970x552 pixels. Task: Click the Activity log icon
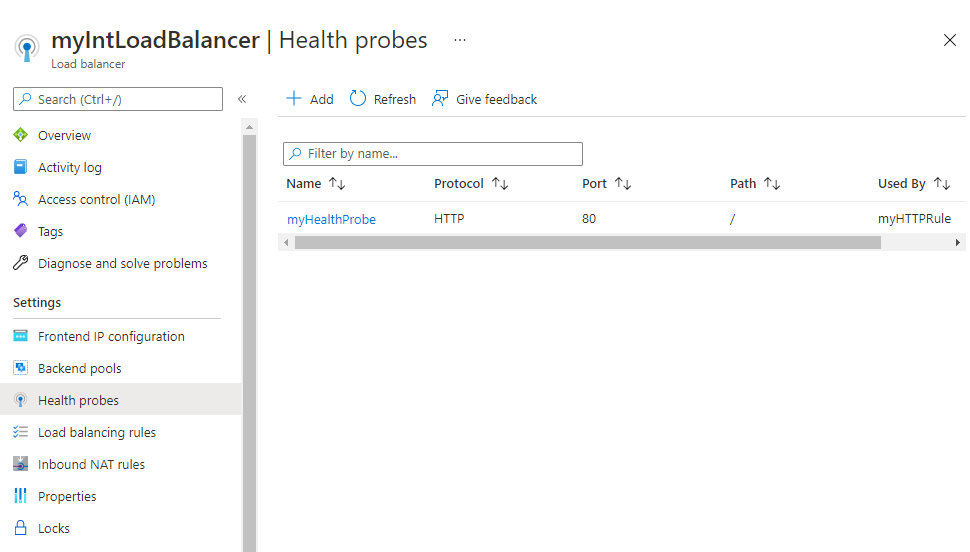click(20, 167)
